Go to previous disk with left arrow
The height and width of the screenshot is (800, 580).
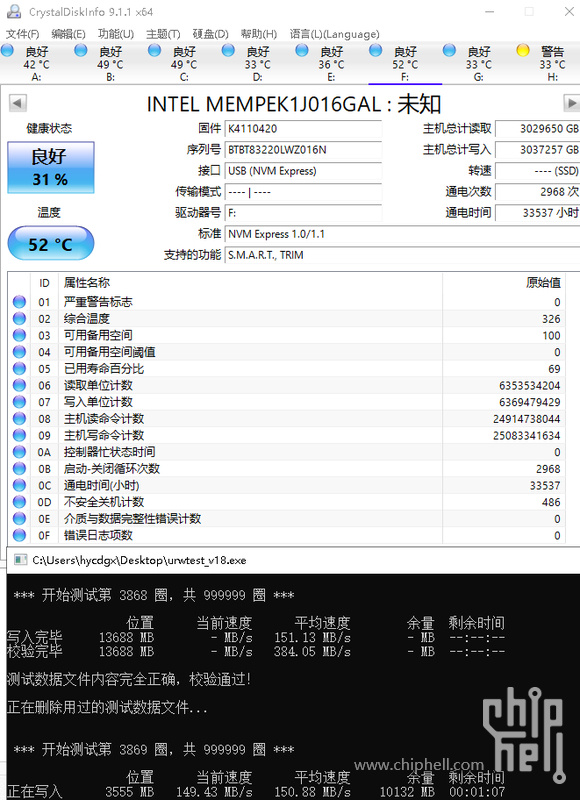pos(17,103)
